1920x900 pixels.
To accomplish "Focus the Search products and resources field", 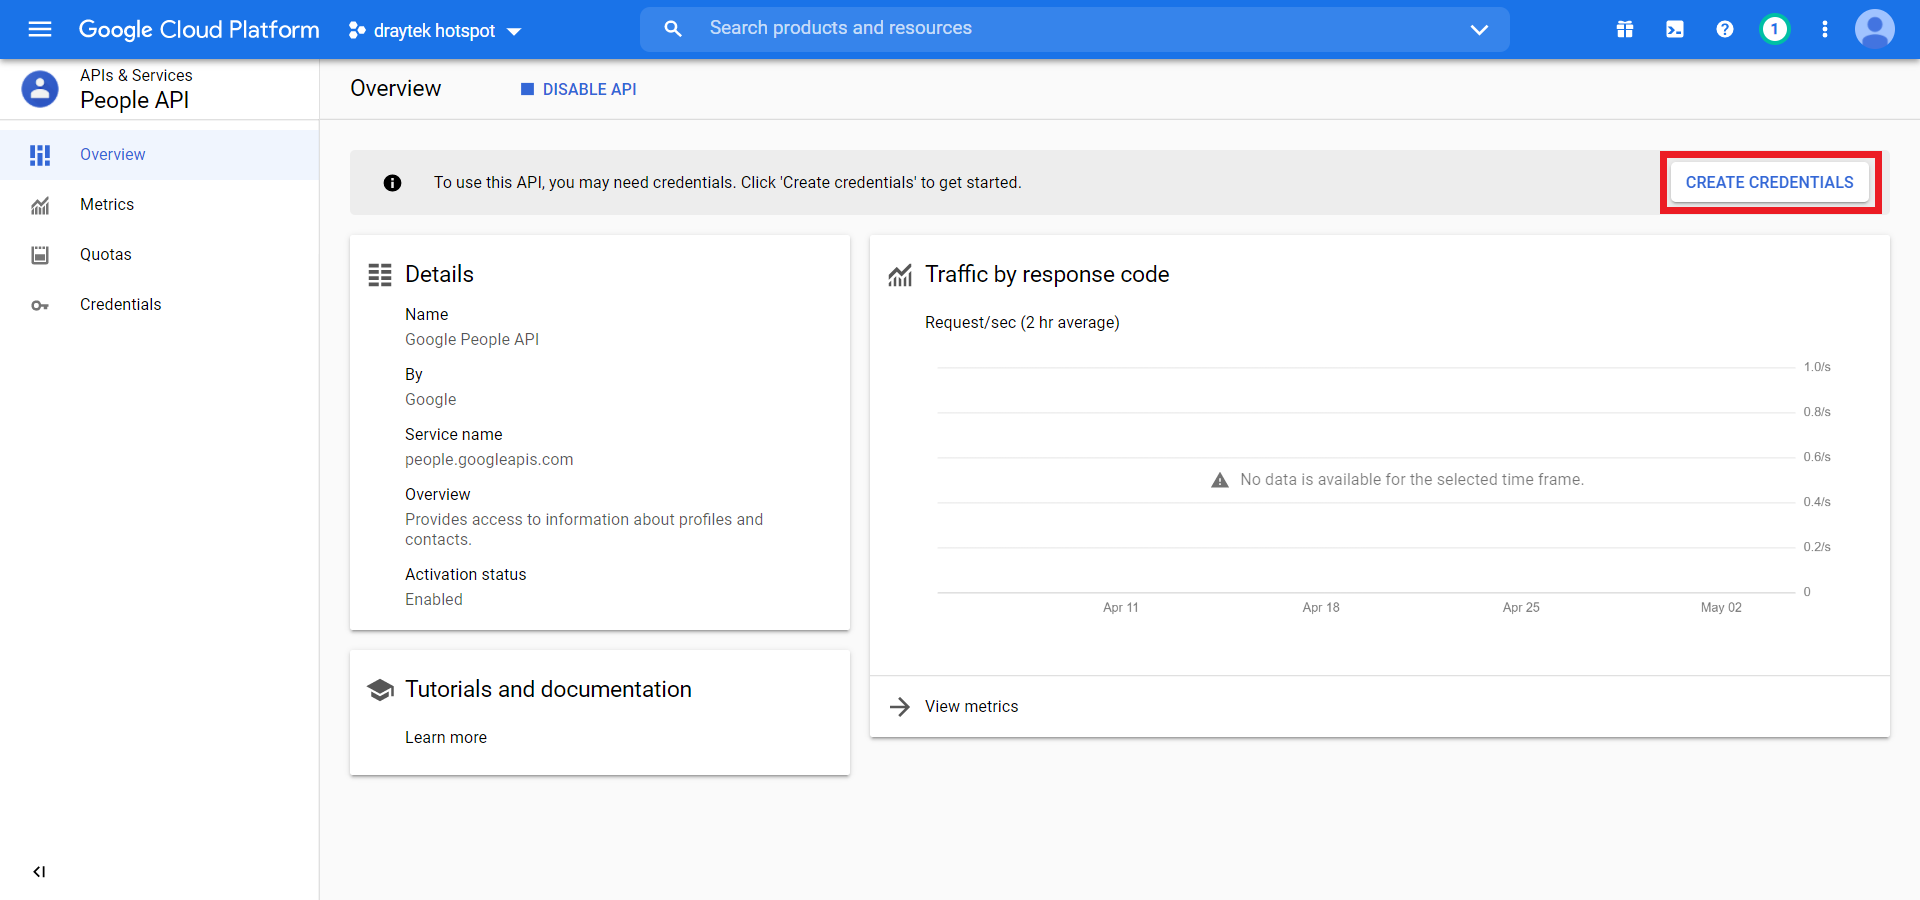I will click(1075, 29).
